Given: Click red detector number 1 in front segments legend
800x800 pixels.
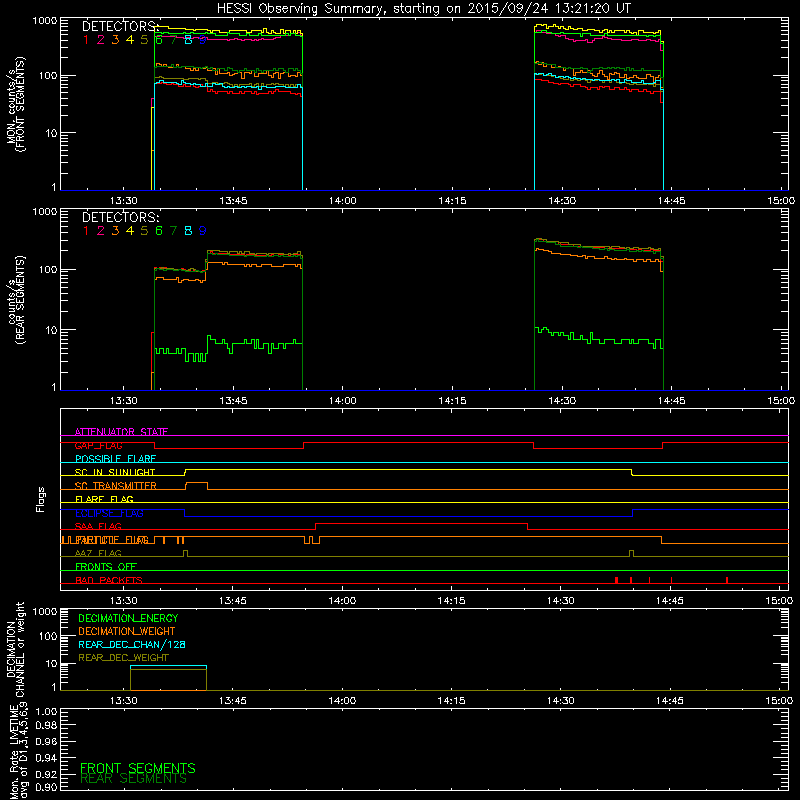Looking at the screenshot, I should pos(86,40).
